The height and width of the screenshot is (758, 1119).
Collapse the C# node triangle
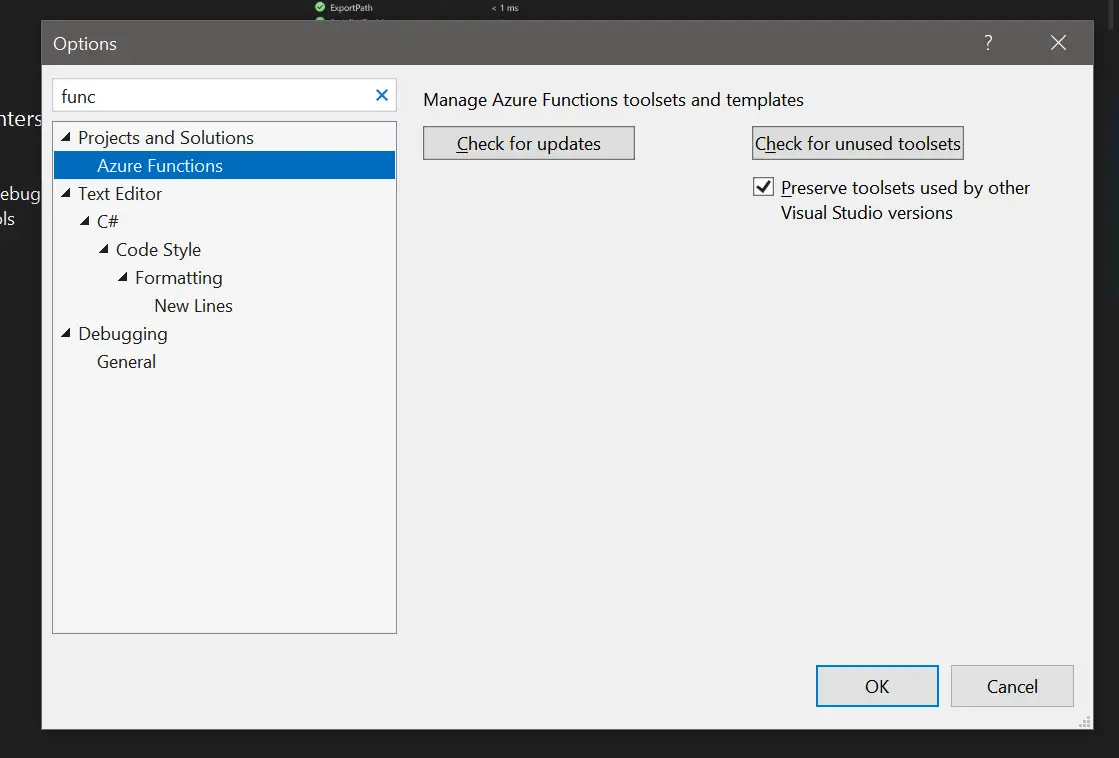[x=85, y=222]
